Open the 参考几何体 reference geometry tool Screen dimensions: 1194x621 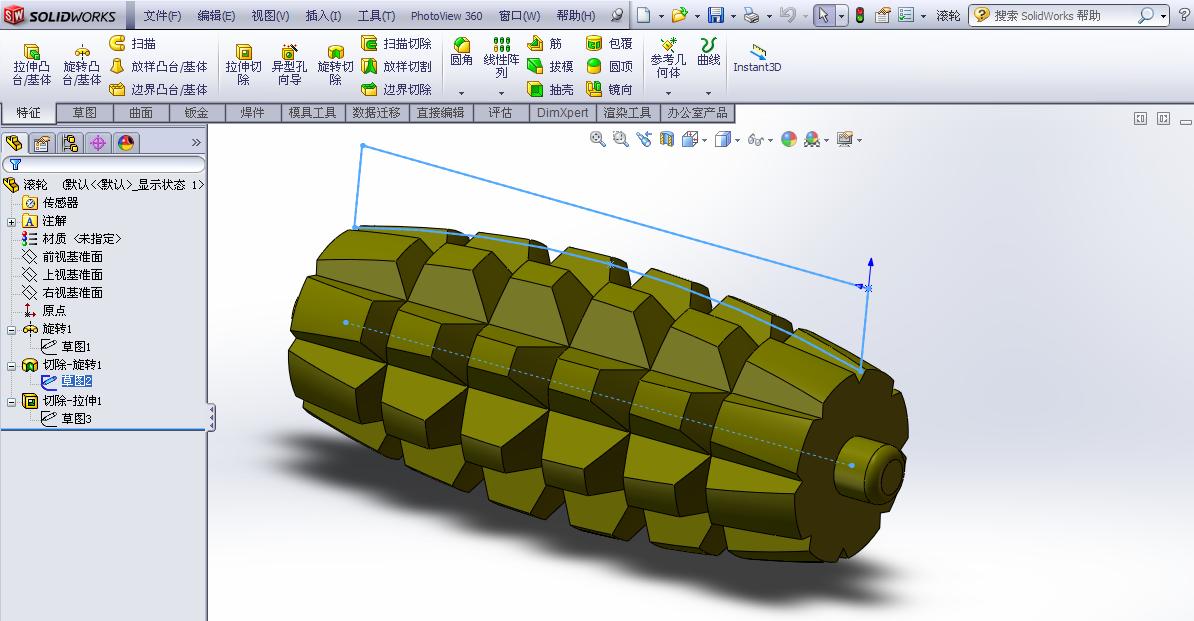click(x=668, y=58)
